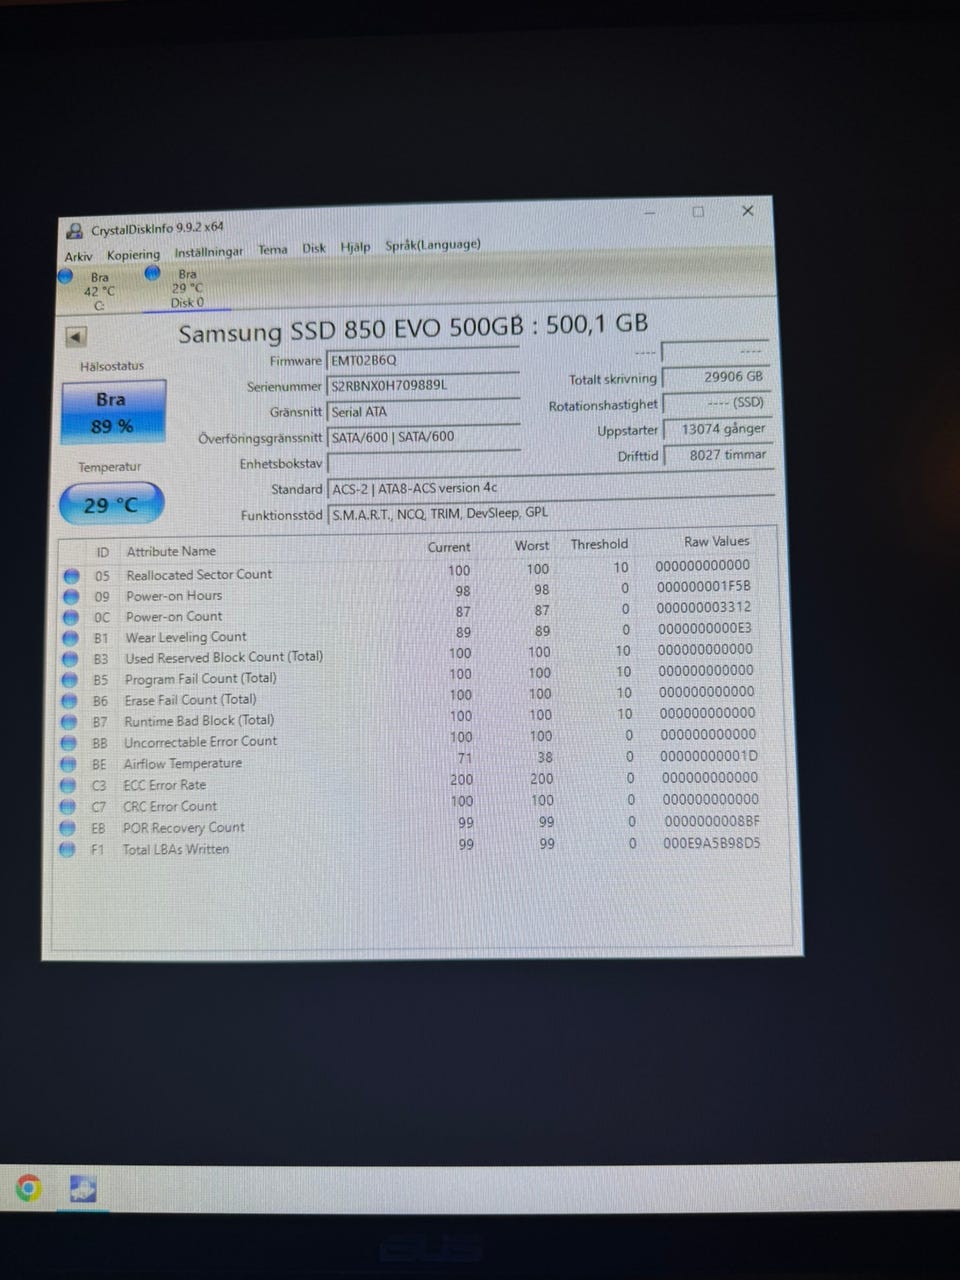This screenshot has width=960, height=1280.
Task: Click the CrystalDiskInfo title bar icon
Action: pyautogui.click(x=75, y=231)
